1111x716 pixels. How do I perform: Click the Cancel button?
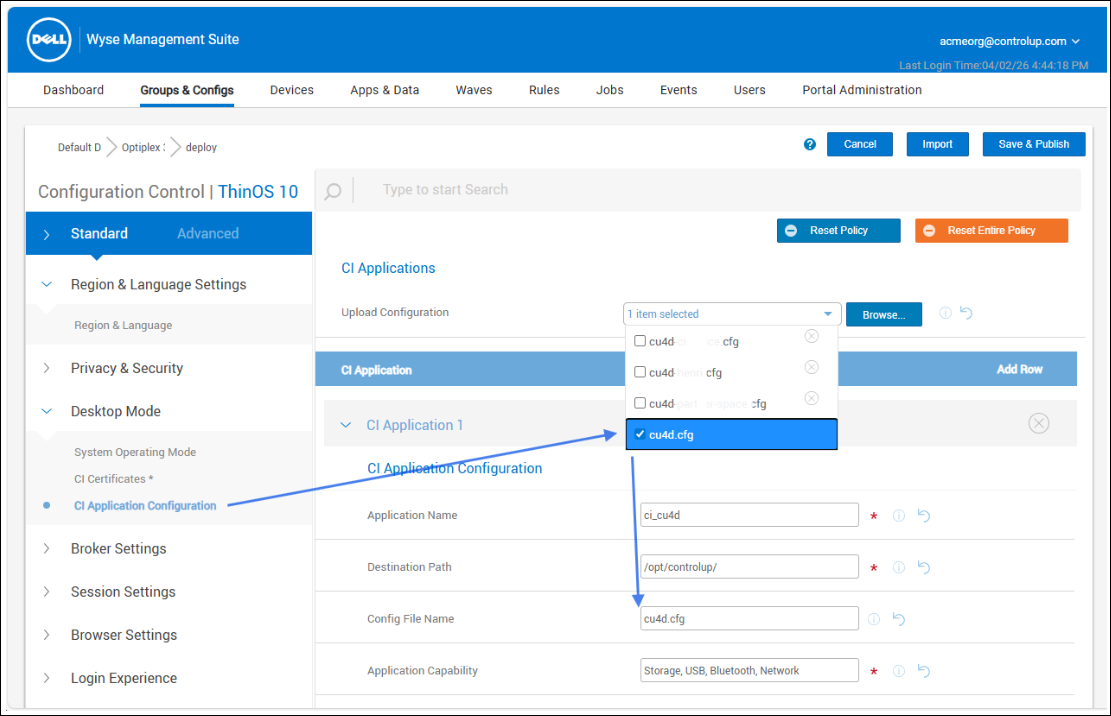pos(860,144)
